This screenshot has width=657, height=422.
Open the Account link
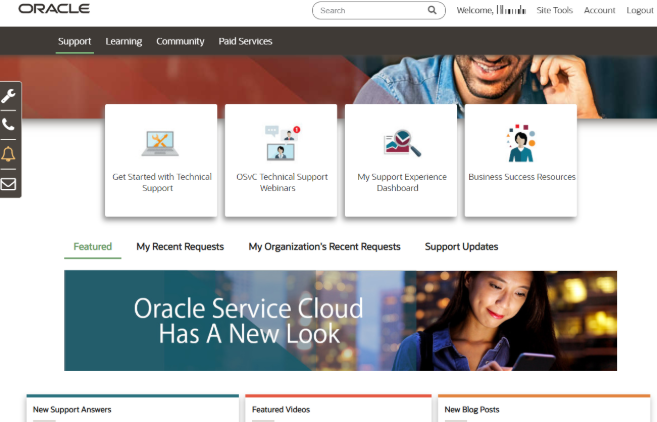[x=599, y=10]
